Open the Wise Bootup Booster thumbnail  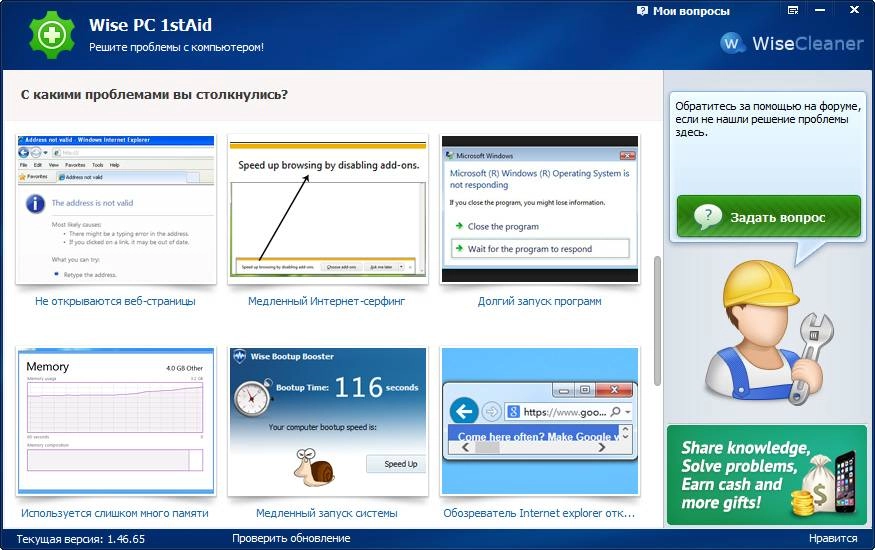point(328,421)
